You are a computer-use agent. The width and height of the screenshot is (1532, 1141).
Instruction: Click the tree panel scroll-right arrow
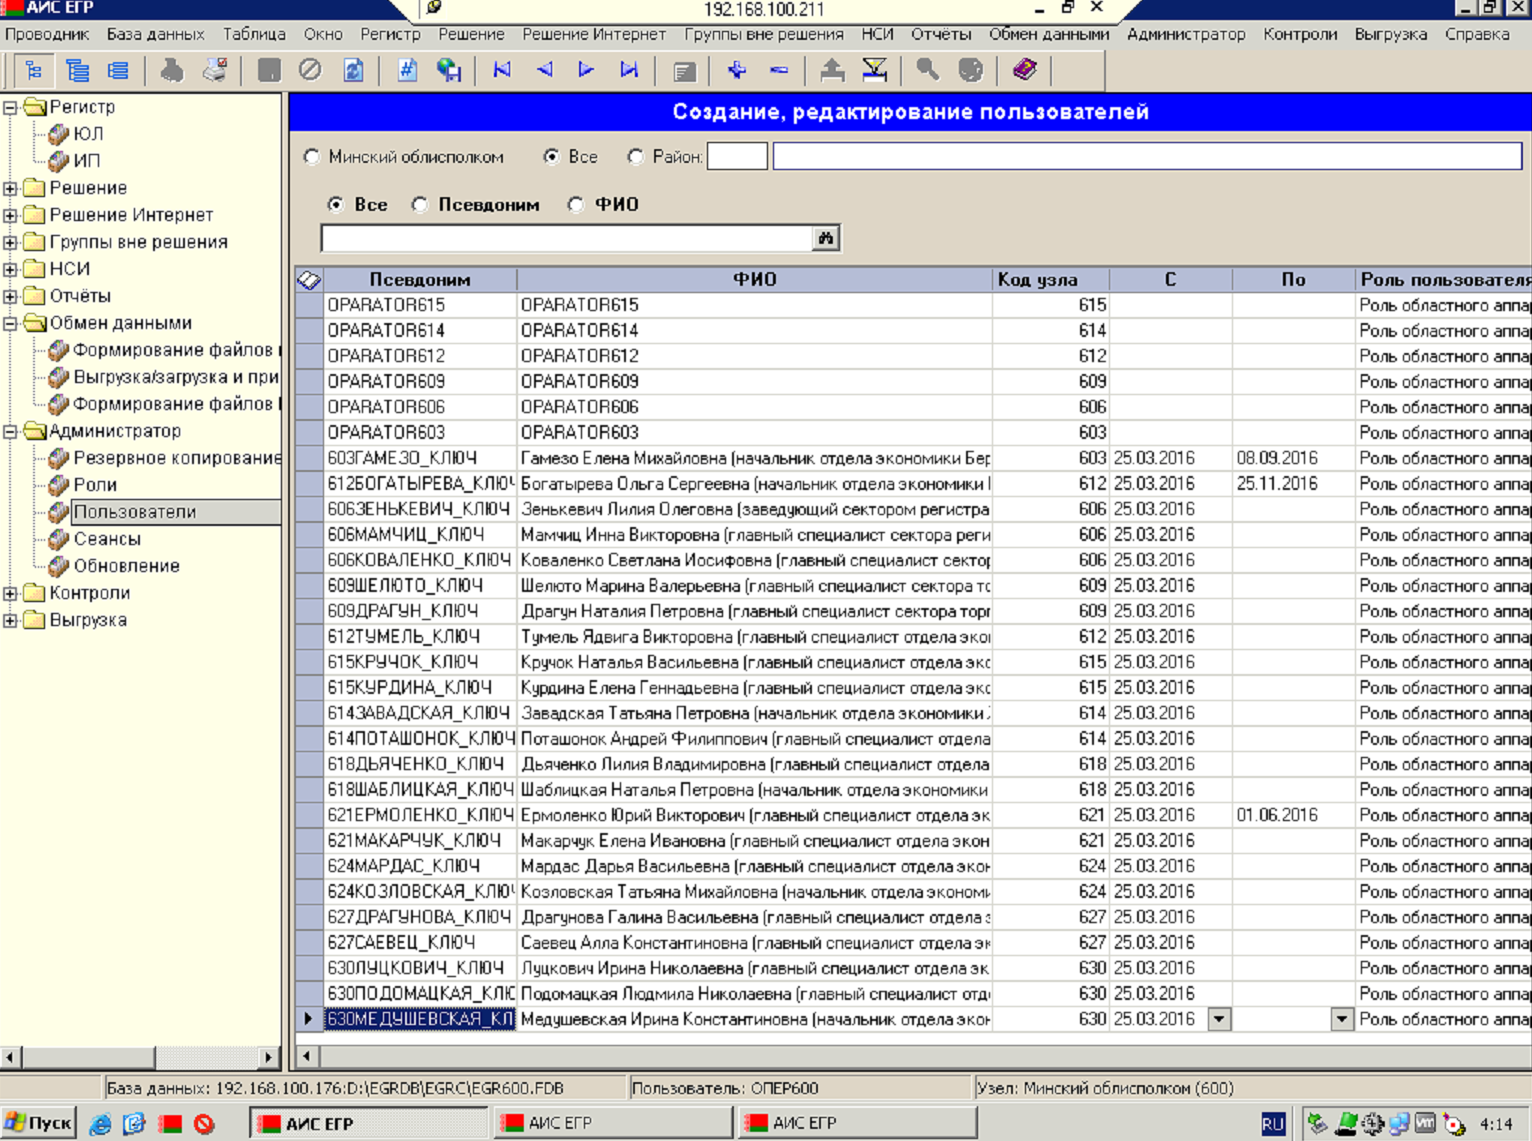point(268,1057)
